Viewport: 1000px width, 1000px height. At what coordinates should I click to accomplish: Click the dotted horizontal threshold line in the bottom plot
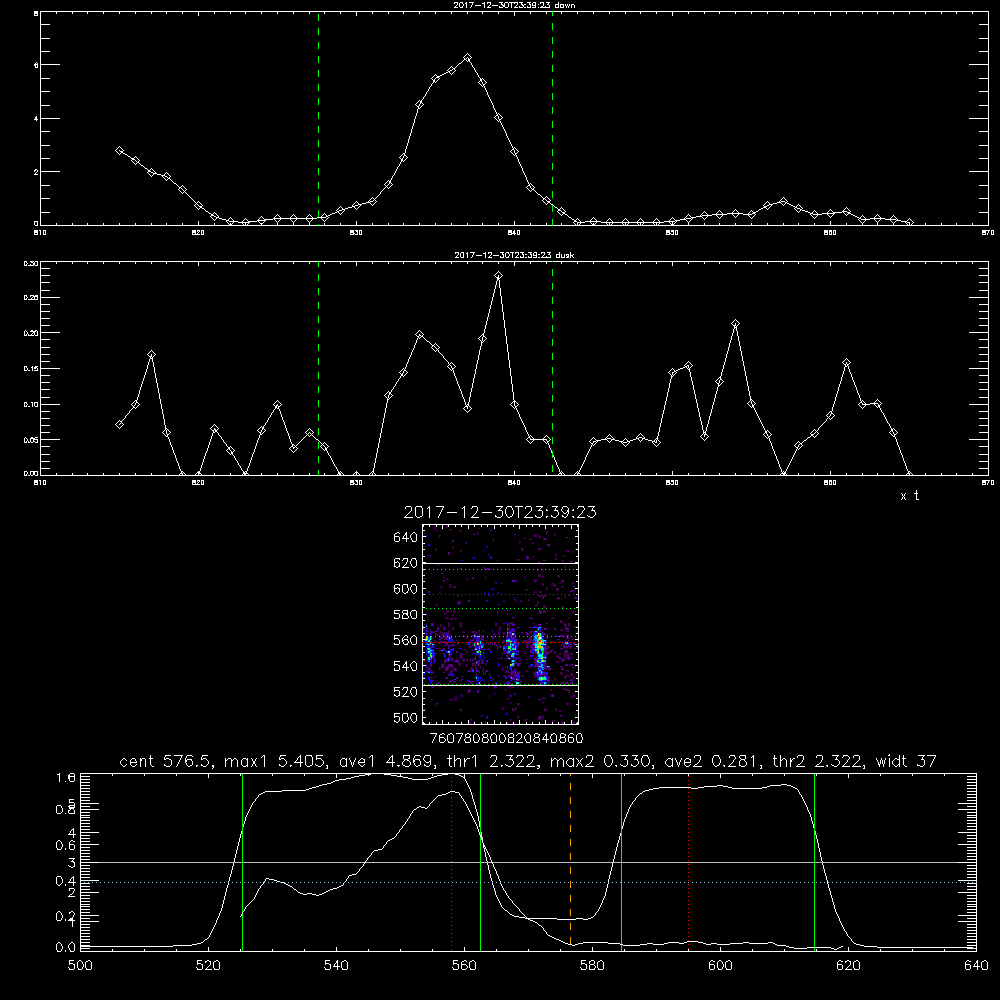point(528,882)
